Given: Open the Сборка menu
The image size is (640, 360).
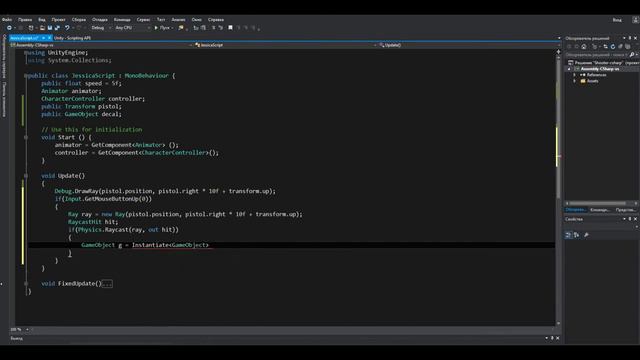Looking at the screenshot, I should click(79, 20).
